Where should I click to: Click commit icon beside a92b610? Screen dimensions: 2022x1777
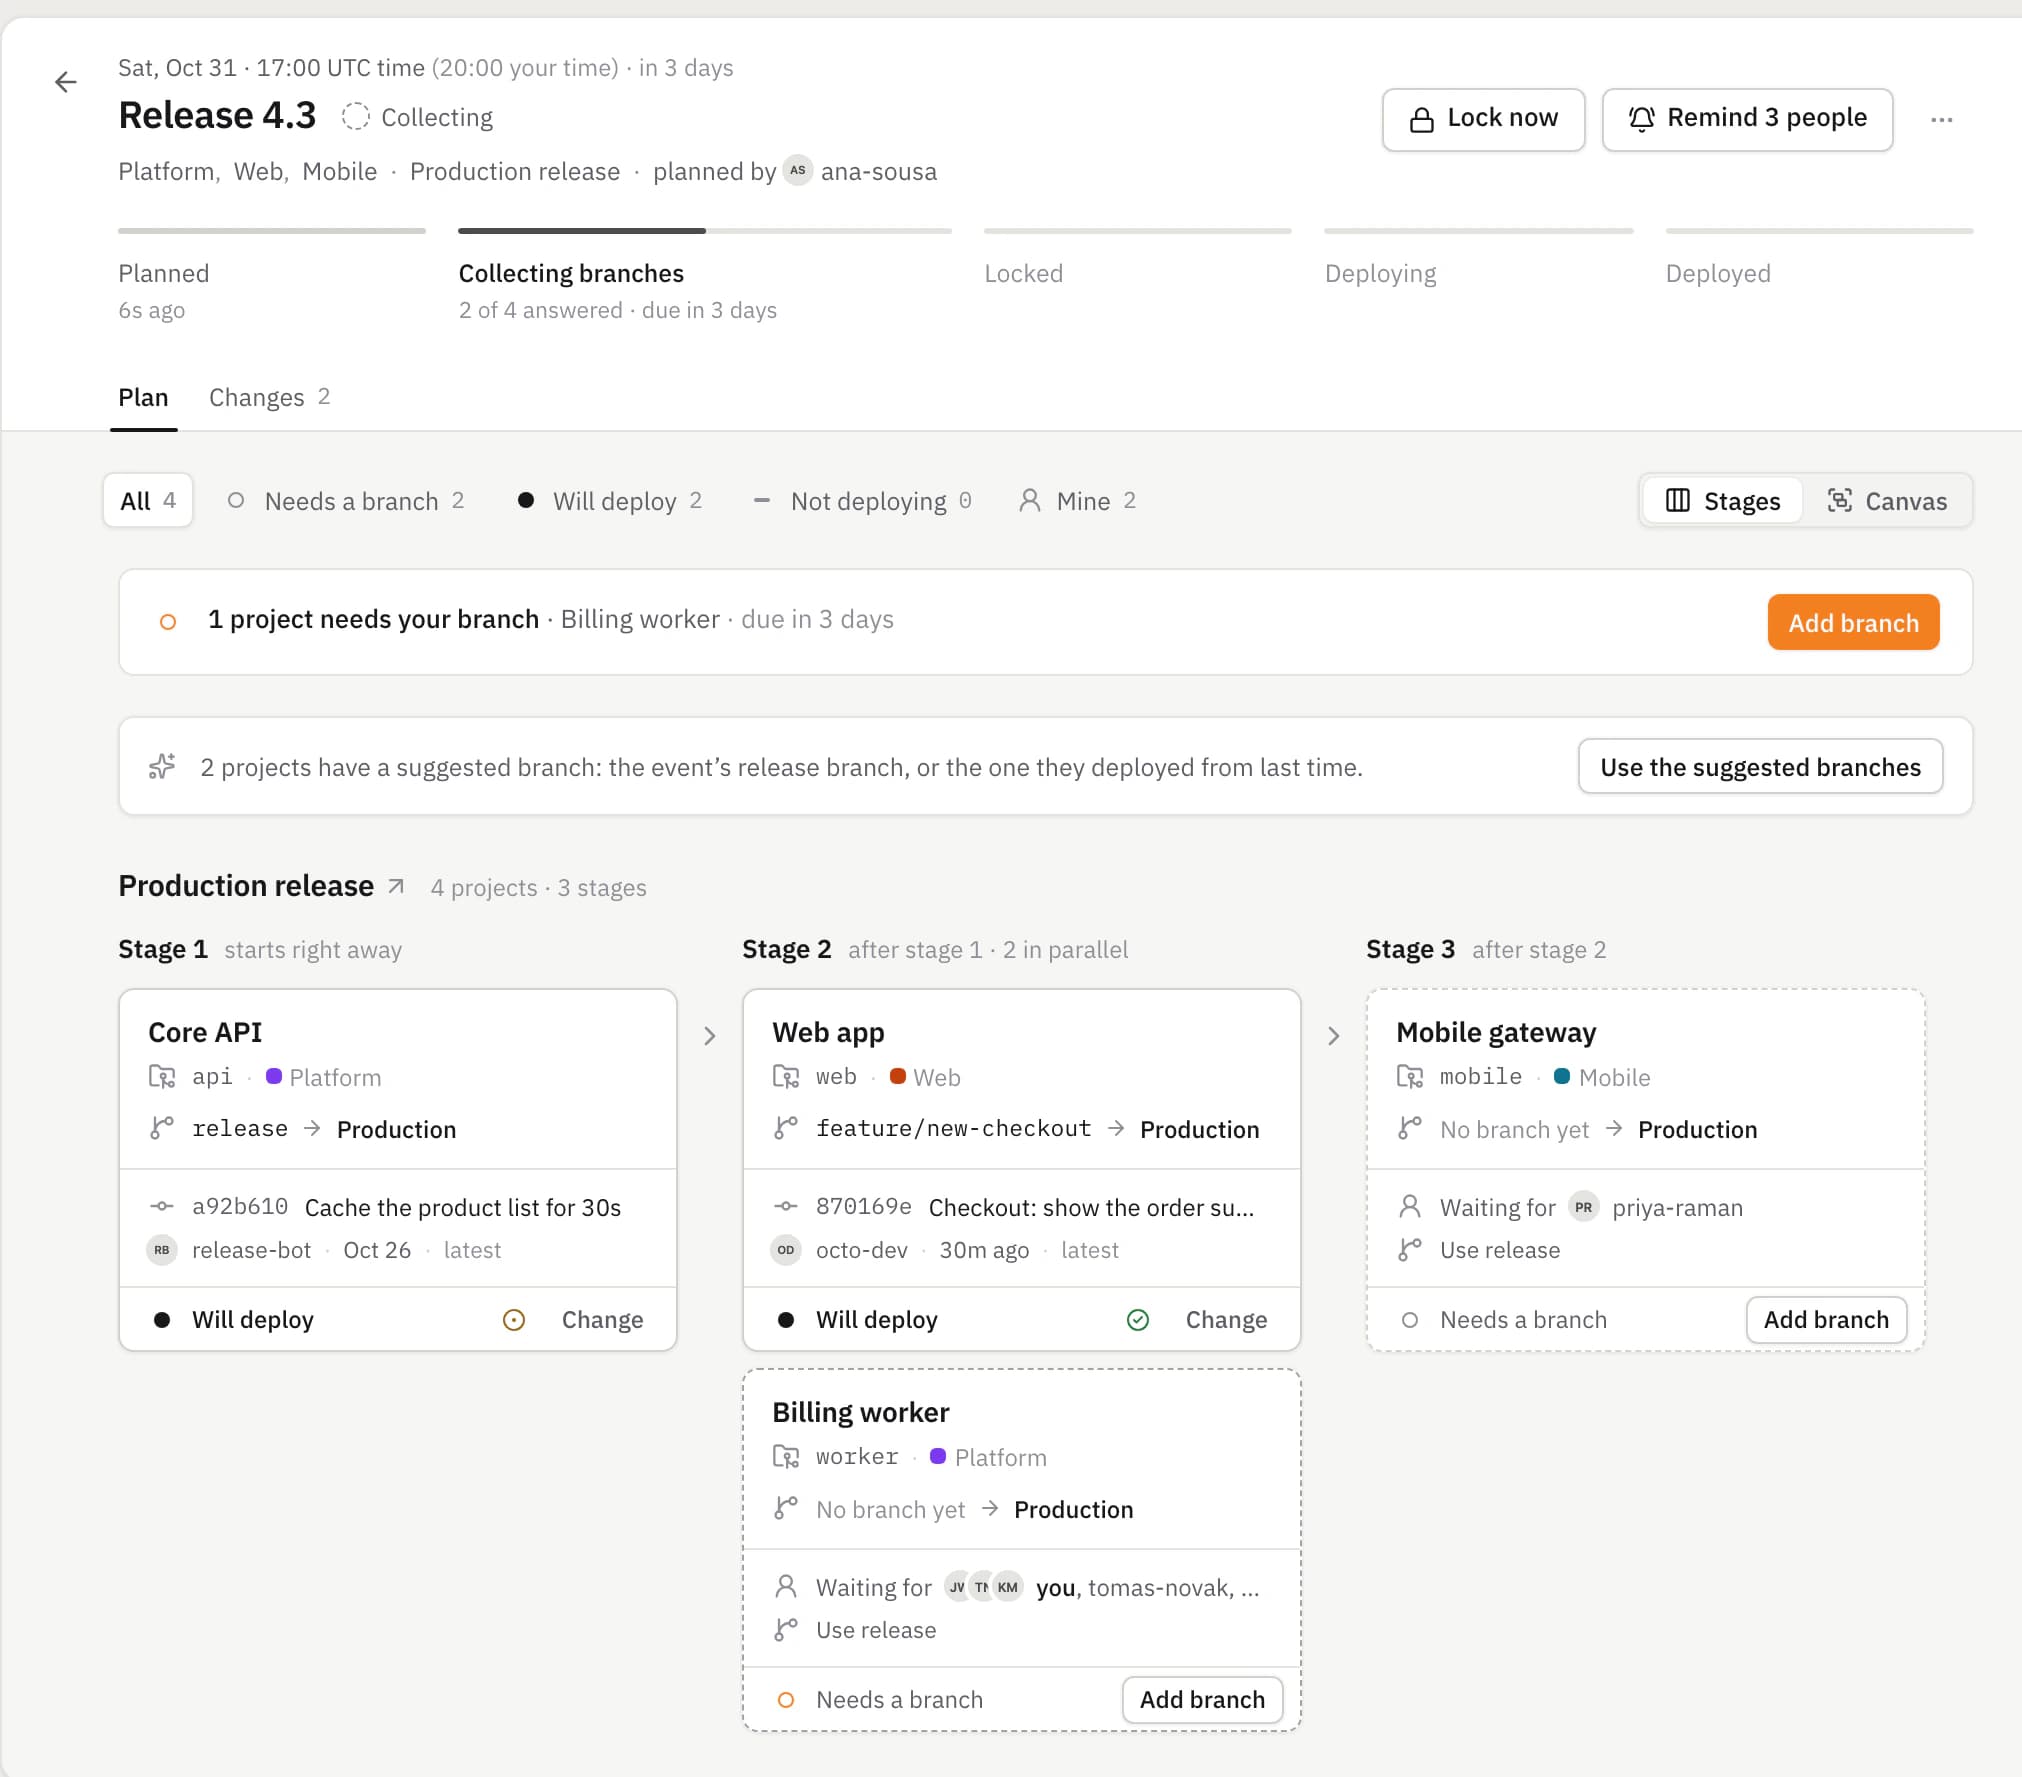pyautogui.click(x=161, y=1207)
